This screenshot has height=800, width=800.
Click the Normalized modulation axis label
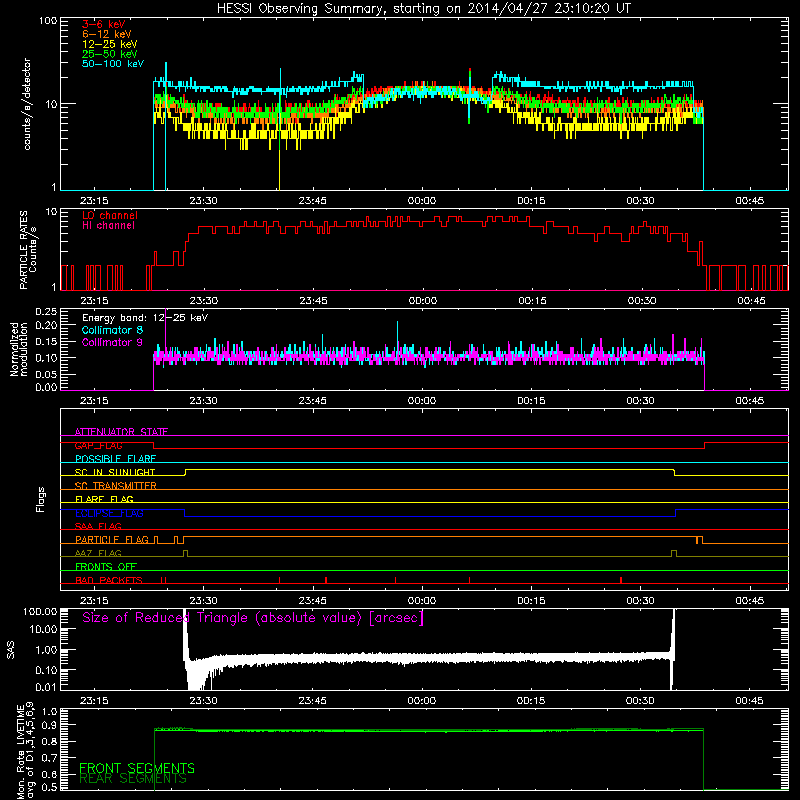click(18, 349)
